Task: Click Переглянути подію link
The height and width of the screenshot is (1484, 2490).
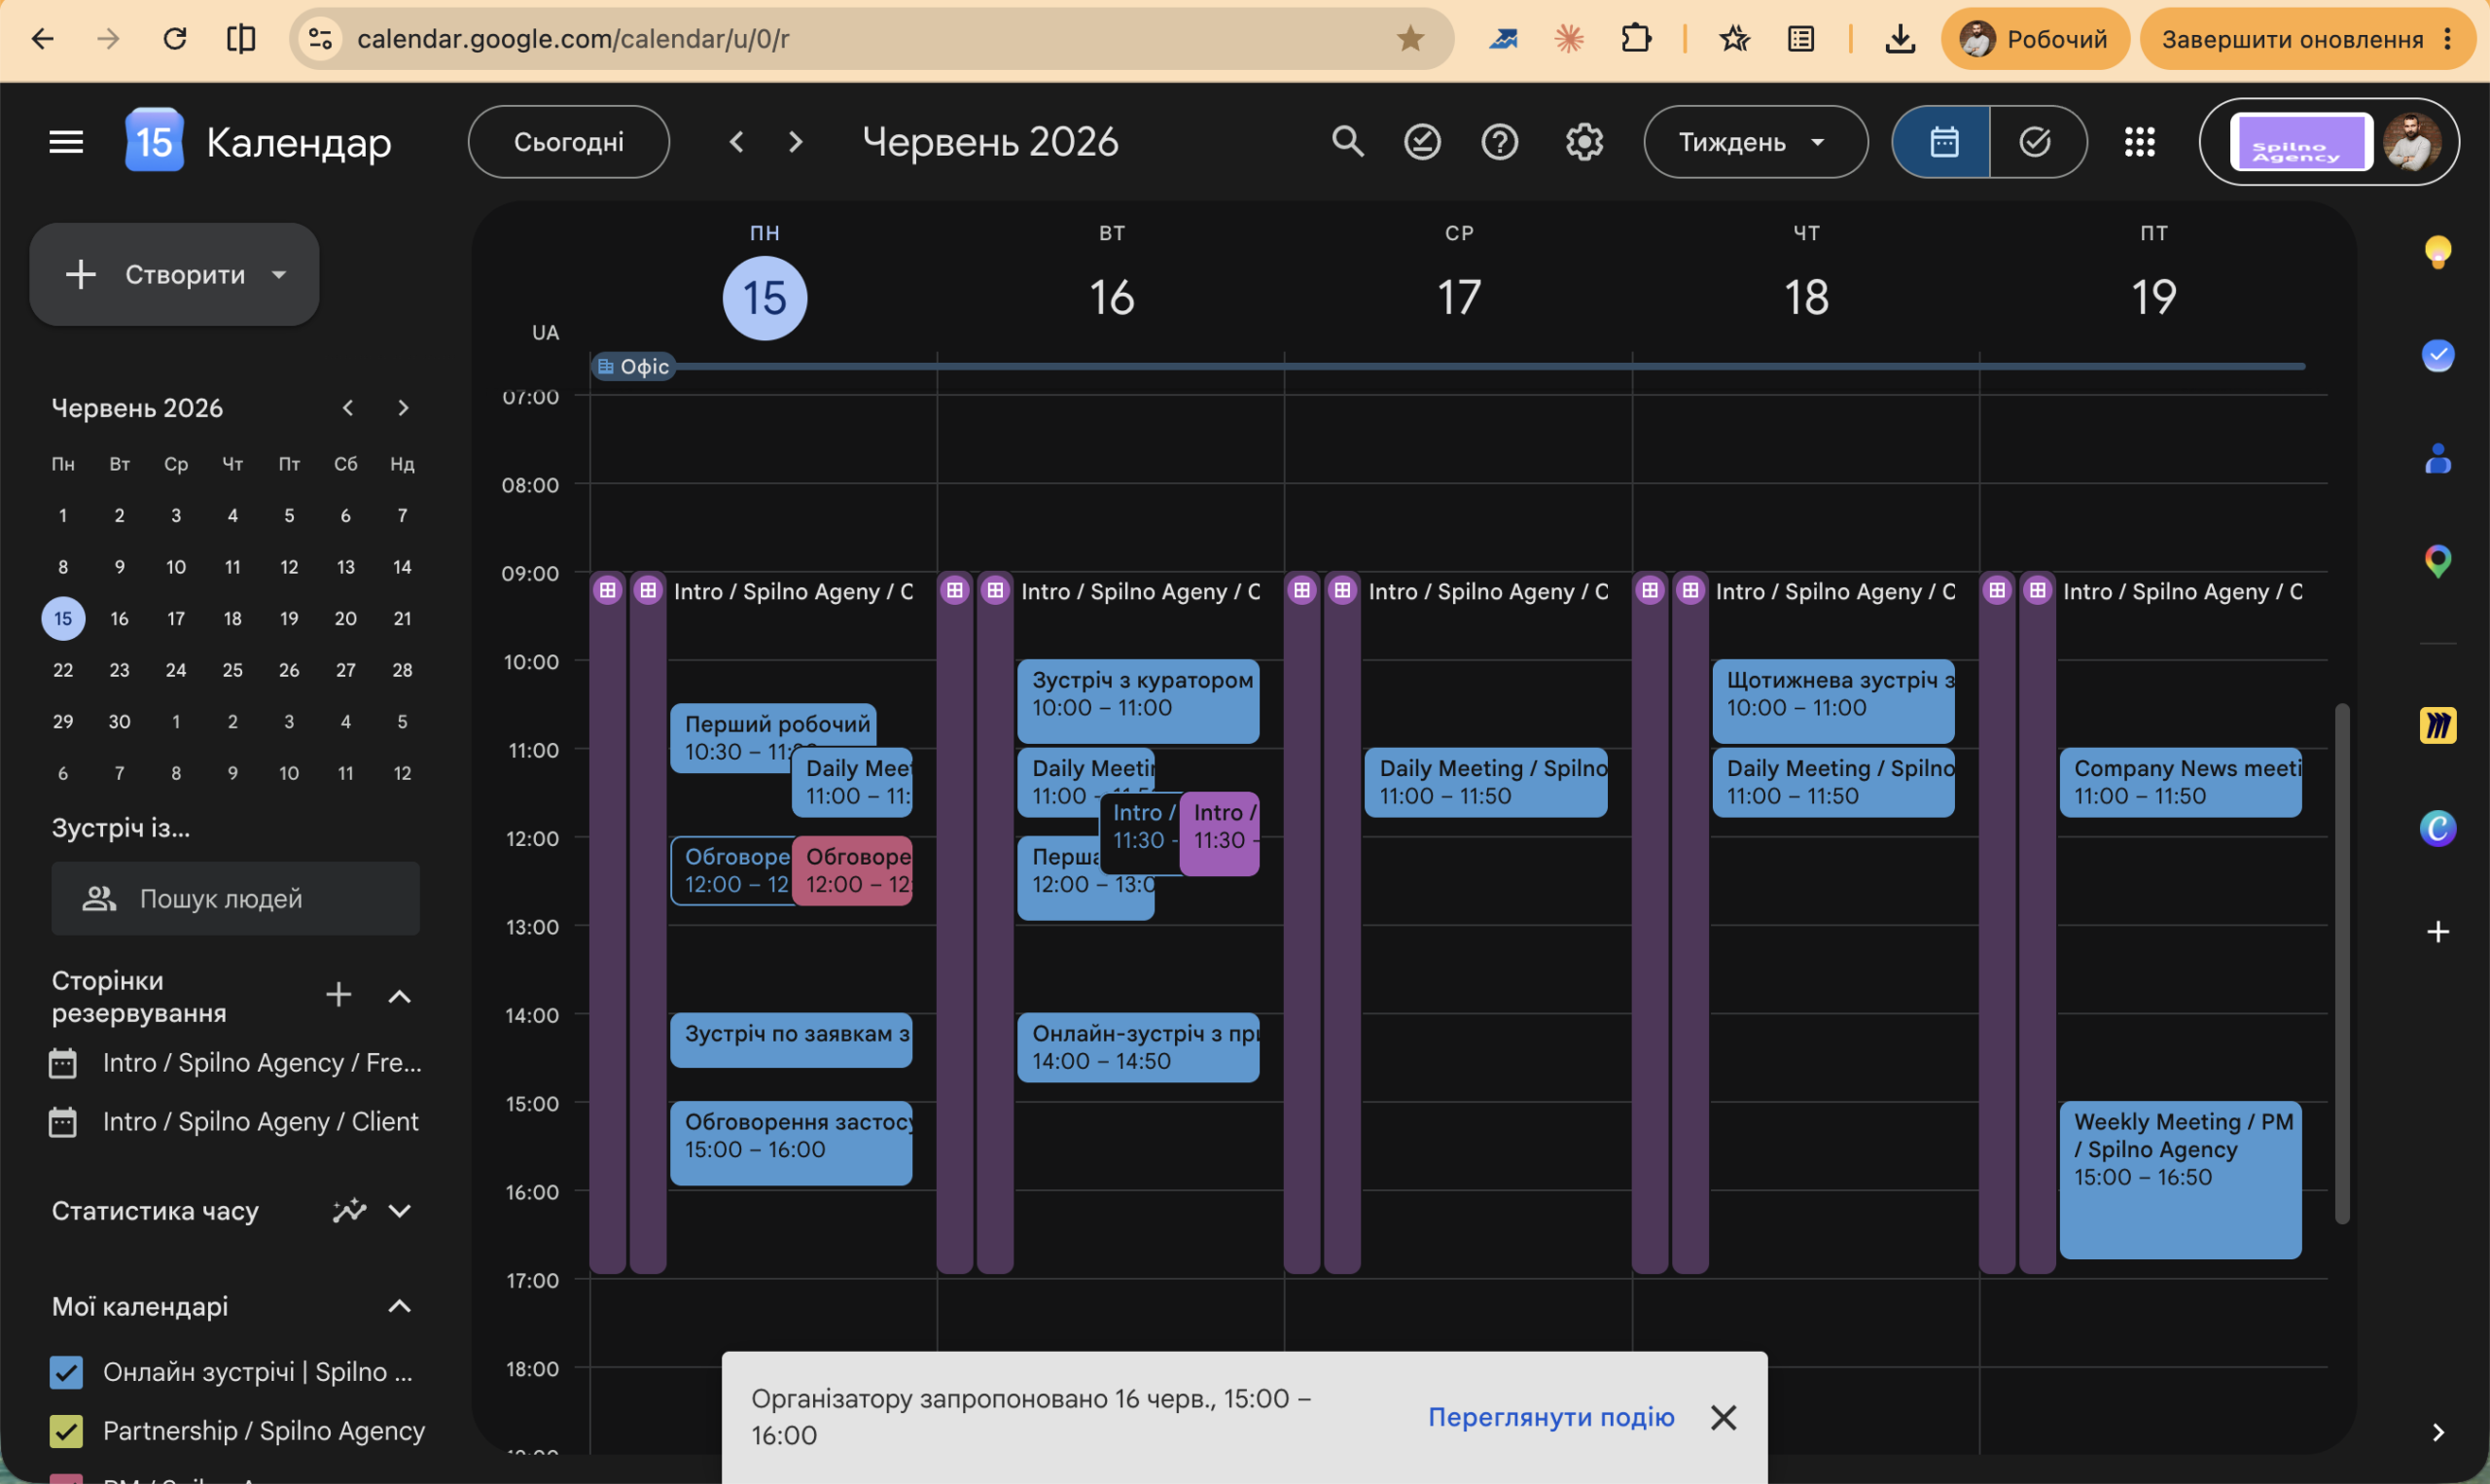Action: click(1550, 1417)
